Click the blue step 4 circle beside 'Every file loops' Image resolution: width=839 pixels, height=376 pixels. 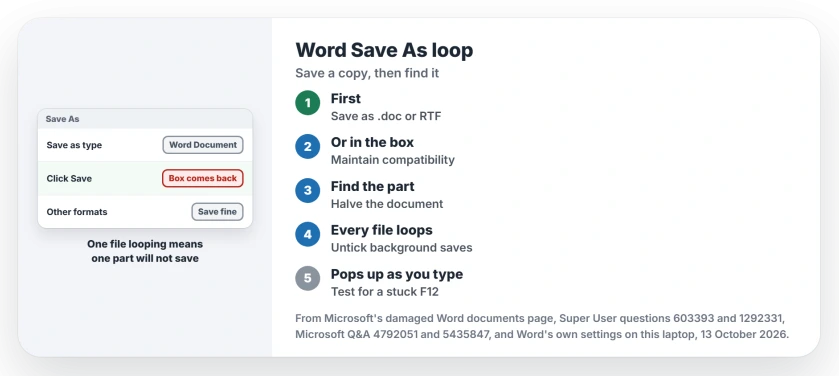tap(308, 234)
